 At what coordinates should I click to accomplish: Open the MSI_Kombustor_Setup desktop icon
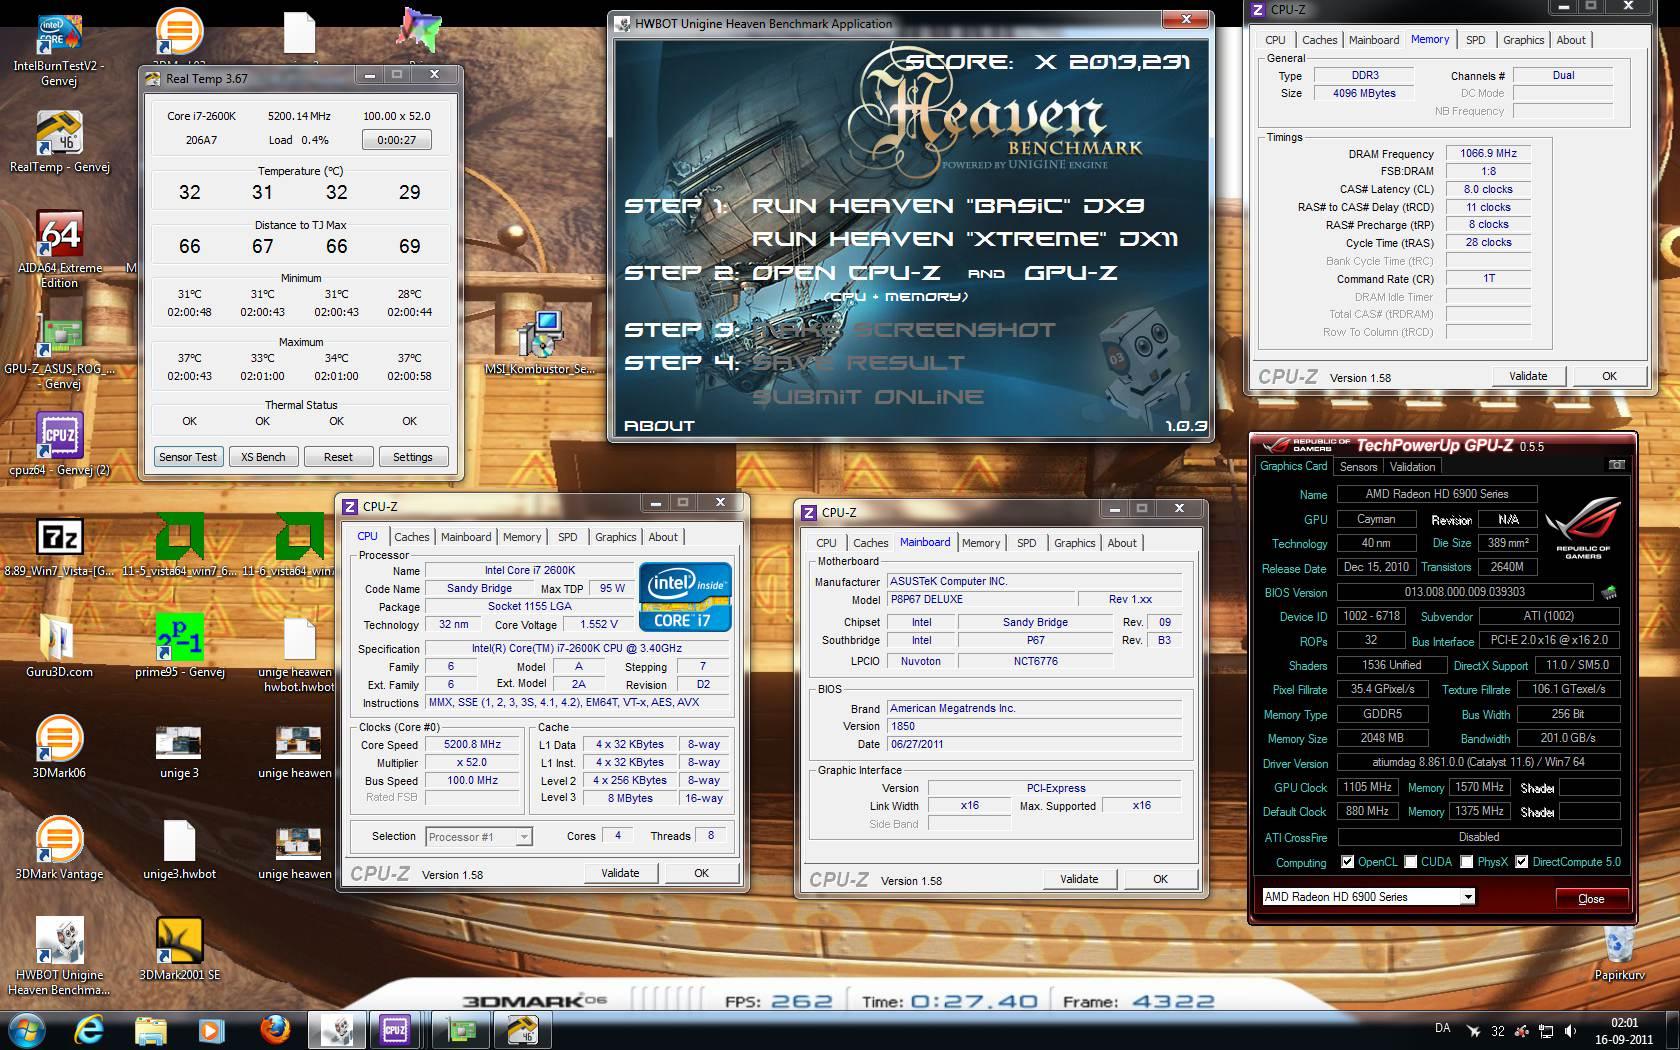540,343
